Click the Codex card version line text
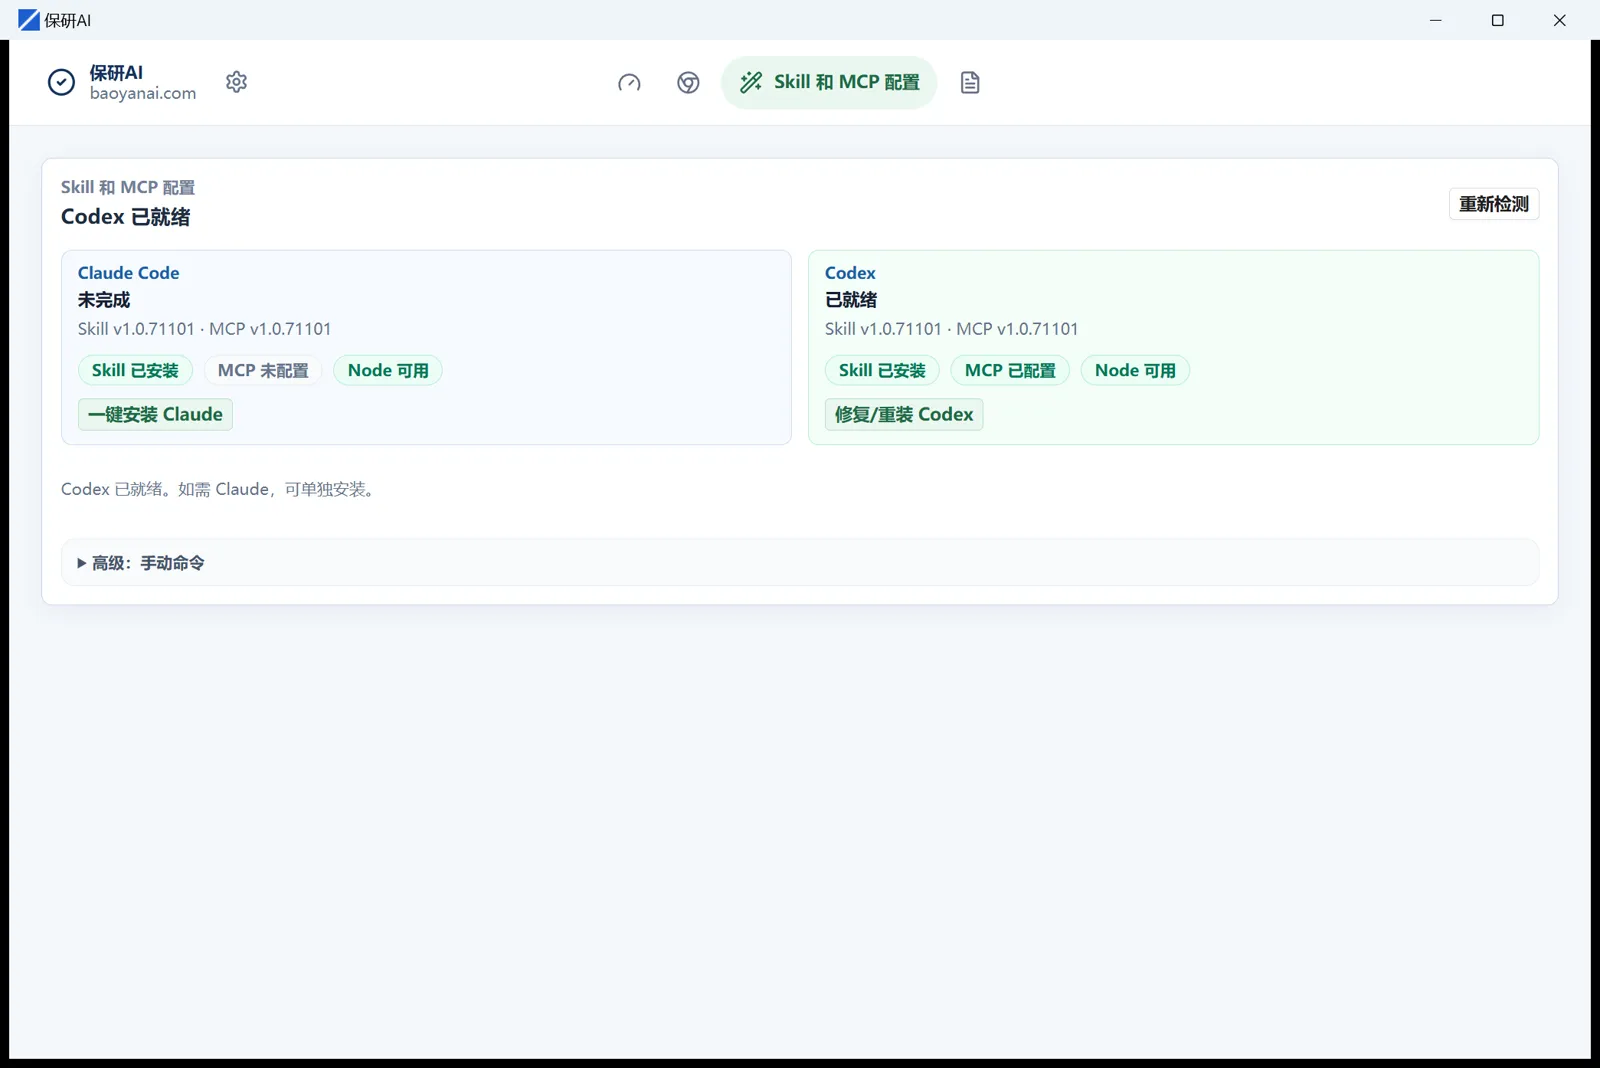Image resolution: width=1600 pixels, height=1068 pixels. (x=951, y=329)
